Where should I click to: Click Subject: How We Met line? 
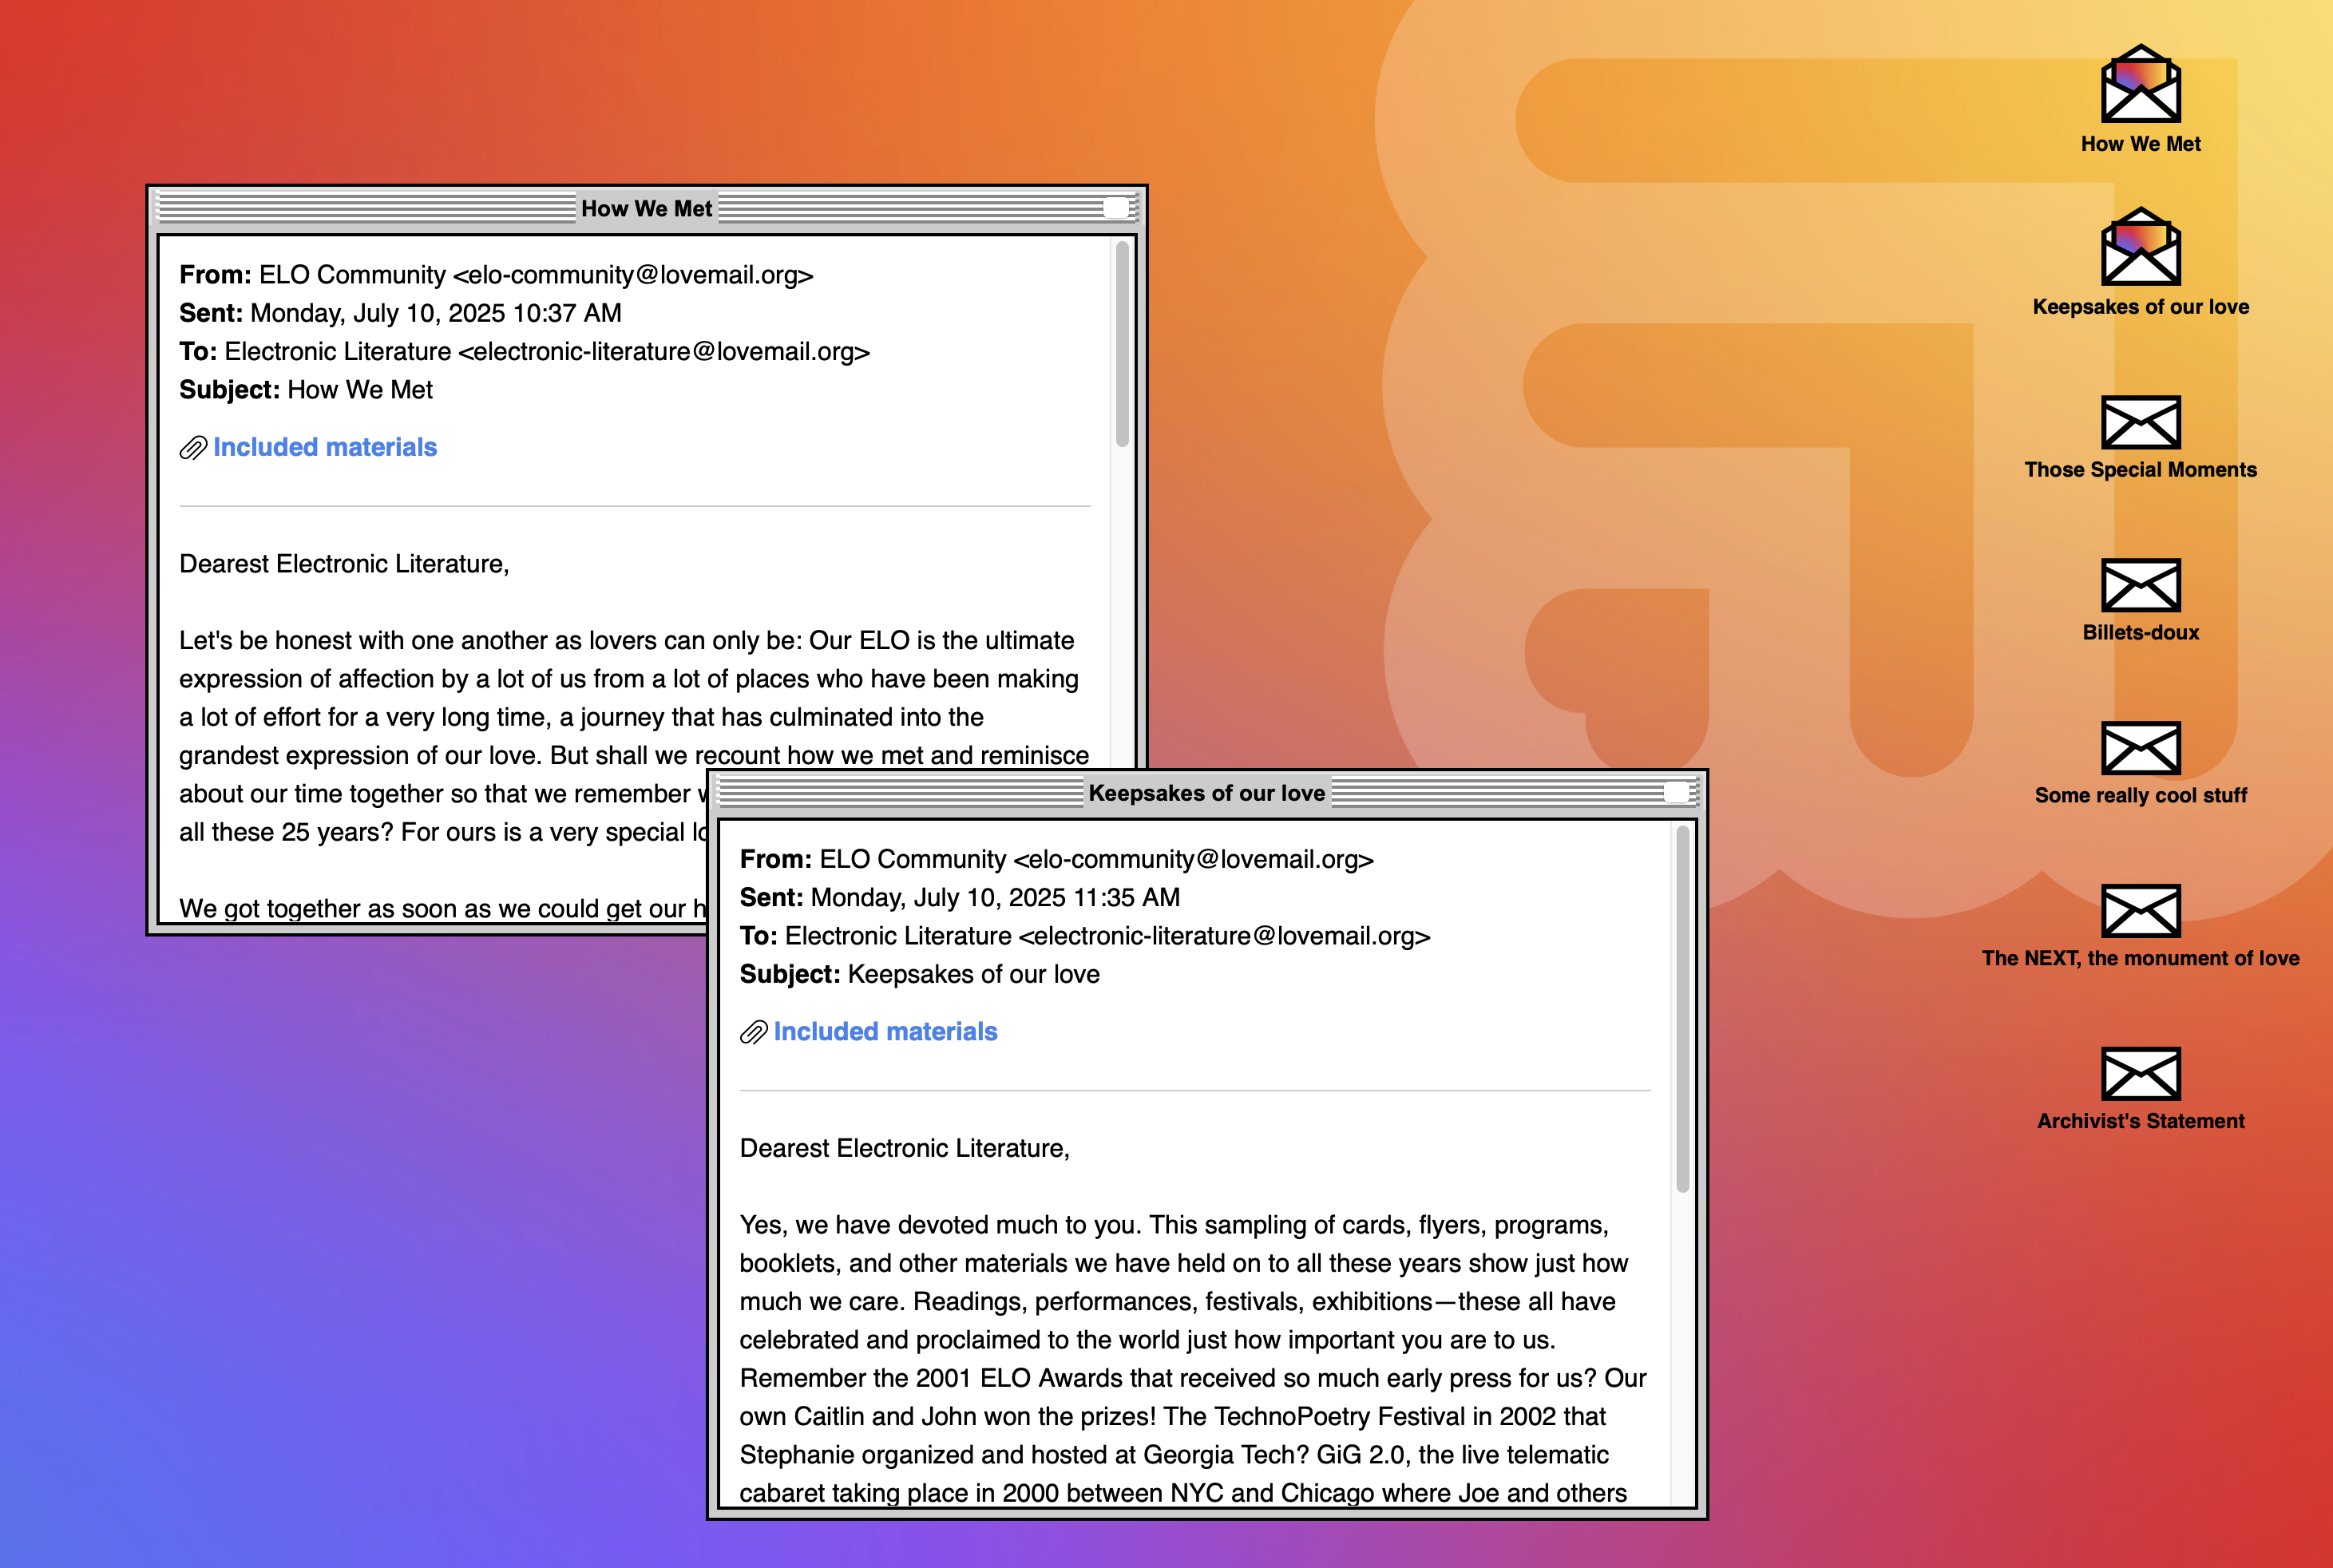[306, 390]
